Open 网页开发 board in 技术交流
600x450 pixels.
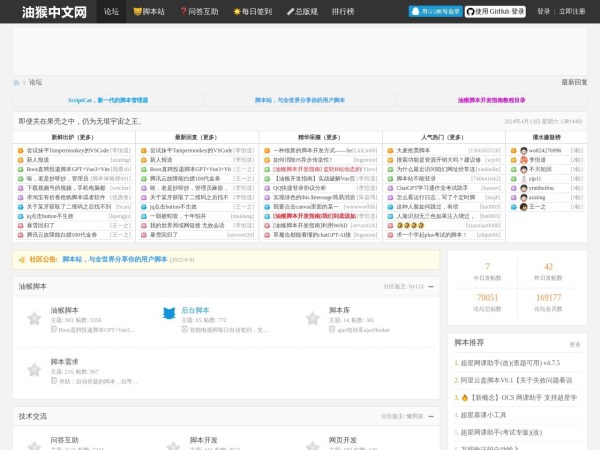tap(343, 440)
